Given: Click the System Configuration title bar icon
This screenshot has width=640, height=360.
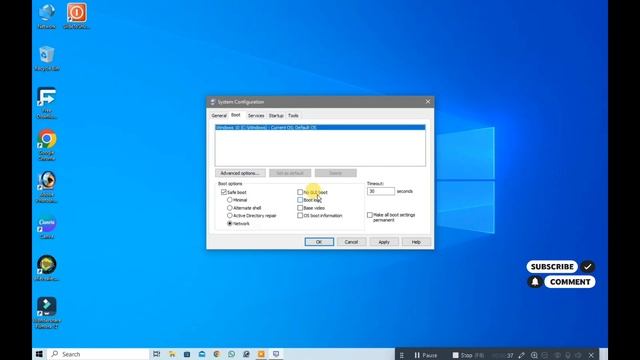Looking at the screenshot, I should [213, 102].
